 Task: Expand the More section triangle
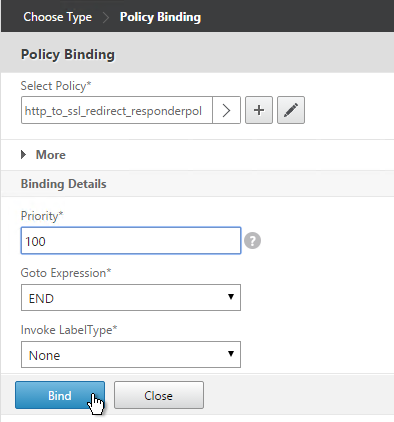coord(23,155)
